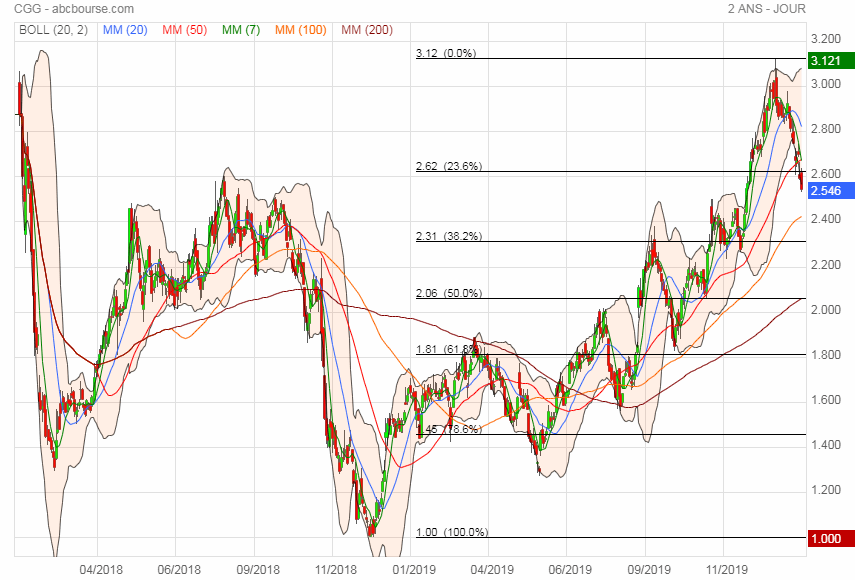Image resolution: width=855 pixels, height=580 pixels.
Task: Select the orange MM (100) legend entry
Action: 300,30
